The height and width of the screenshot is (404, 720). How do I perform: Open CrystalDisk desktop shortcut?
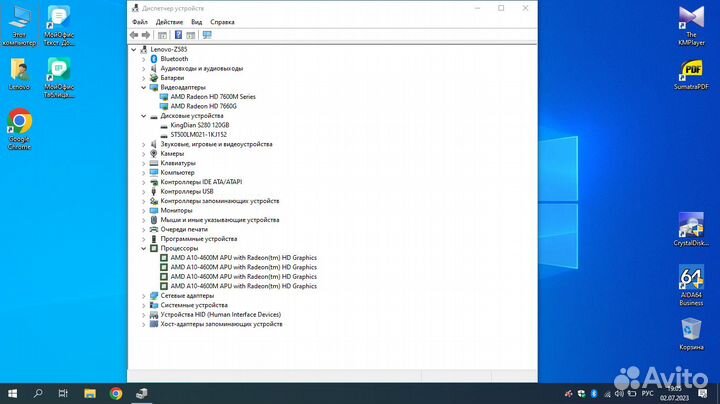[691, 229]
